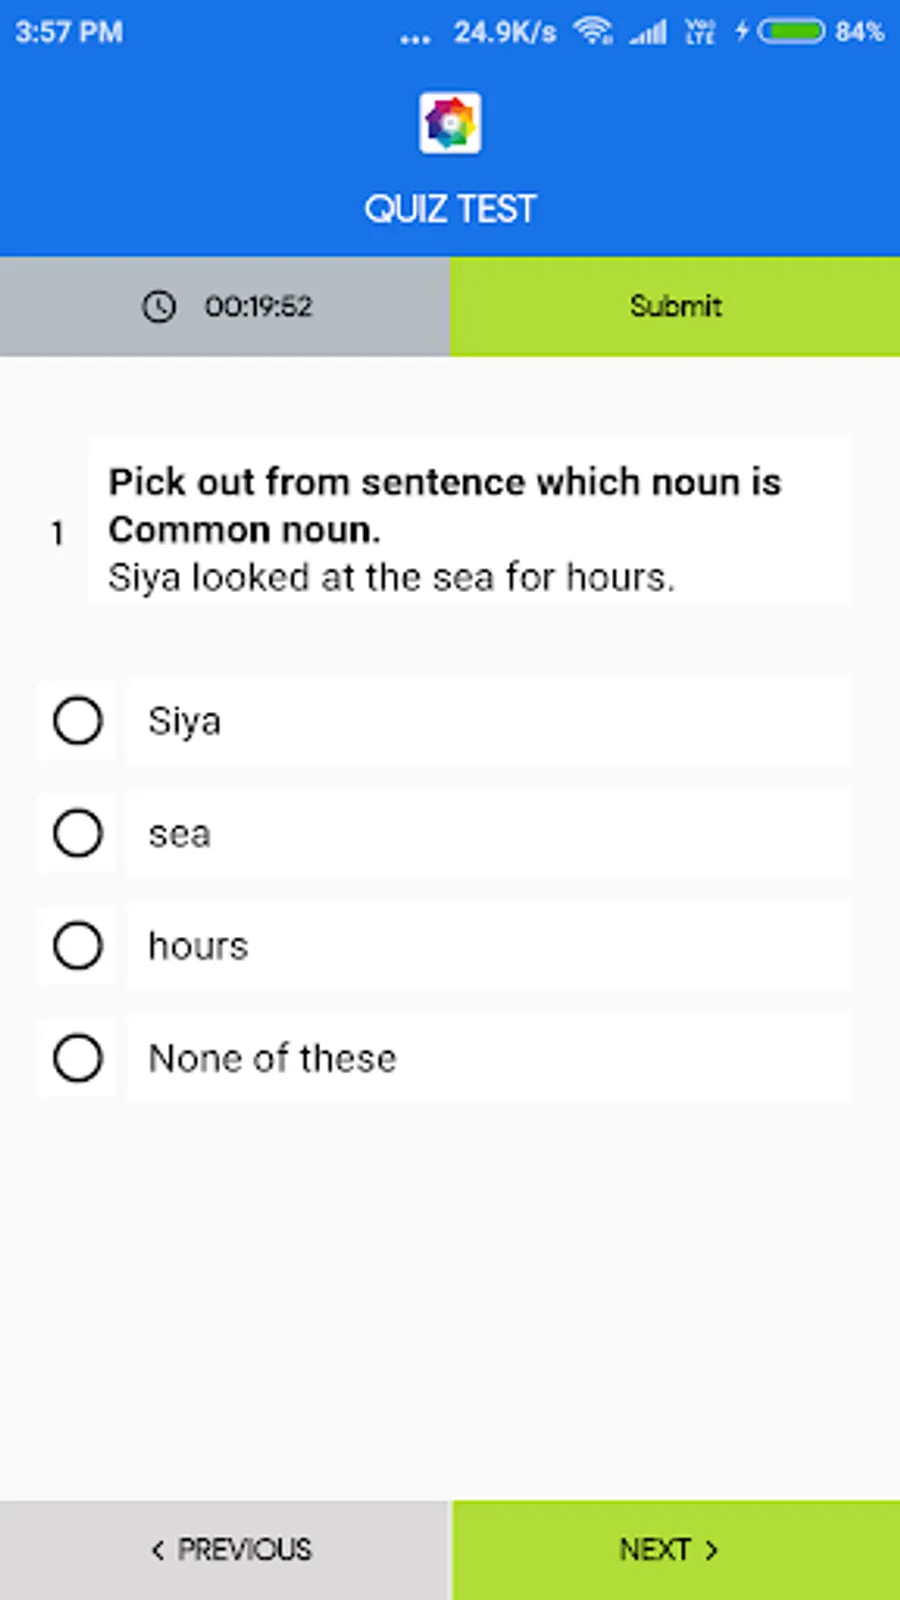Image resolution: width=900 pixels, height=1600 pixels.
Task: Tap the charging bolt icon
Action: click(x=742, y=31)
